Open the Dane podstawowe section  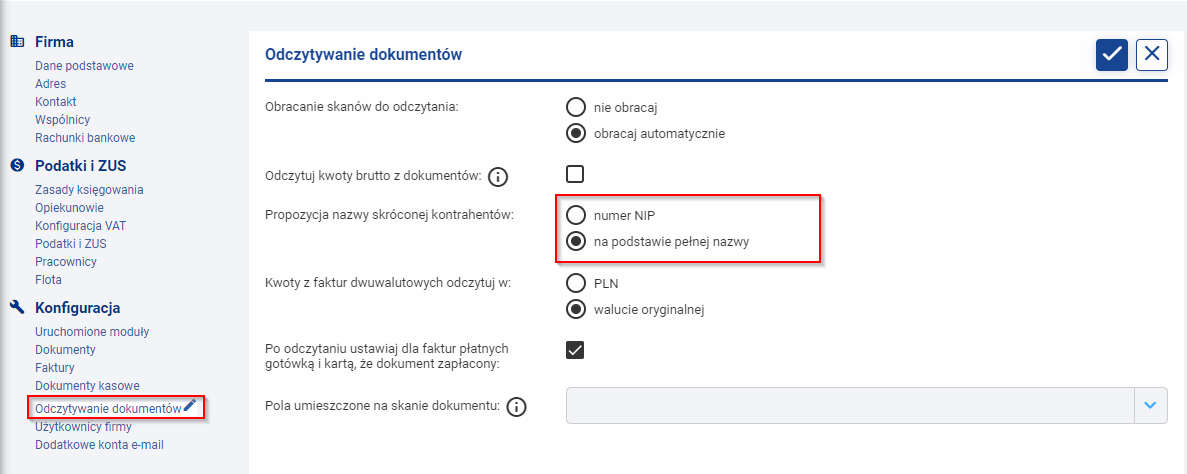(x=84, y=66)
